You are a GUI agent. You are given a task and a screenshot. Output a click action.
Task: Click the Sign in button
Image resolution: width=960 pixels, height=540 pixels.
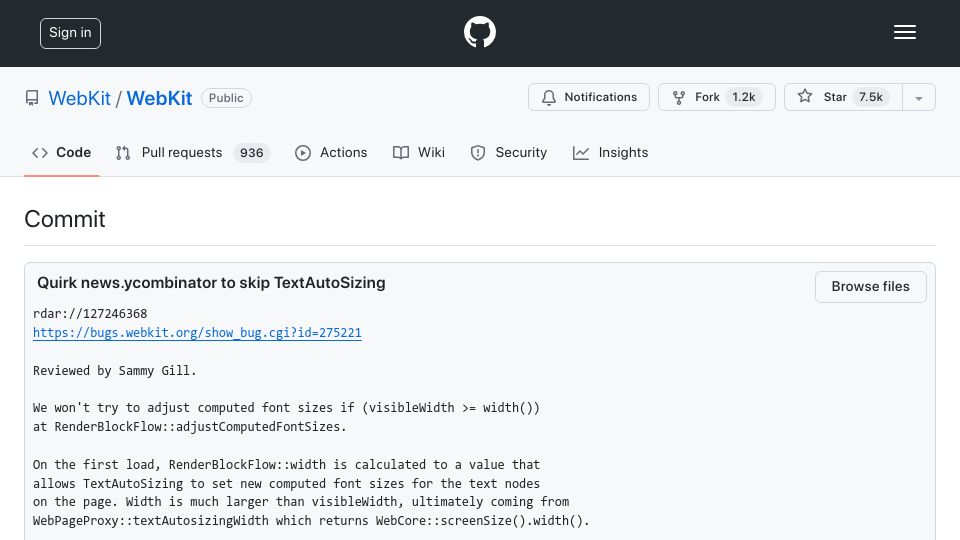70,33
